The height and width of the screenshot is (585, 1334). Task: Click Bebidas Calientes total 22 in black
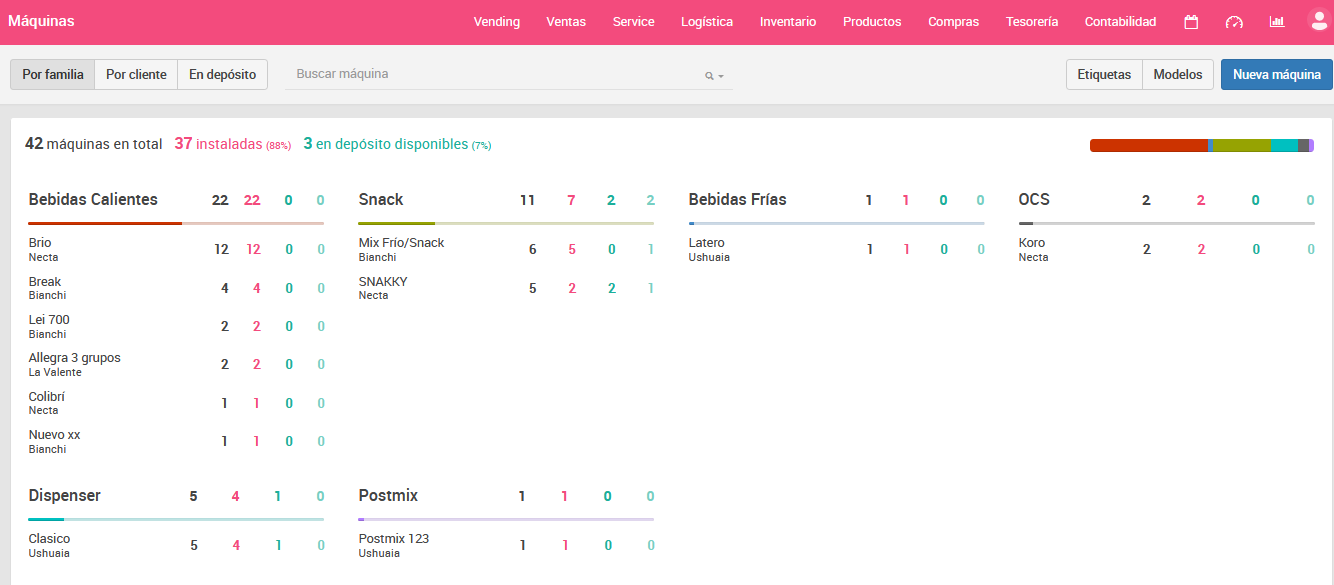pos(220,200)
